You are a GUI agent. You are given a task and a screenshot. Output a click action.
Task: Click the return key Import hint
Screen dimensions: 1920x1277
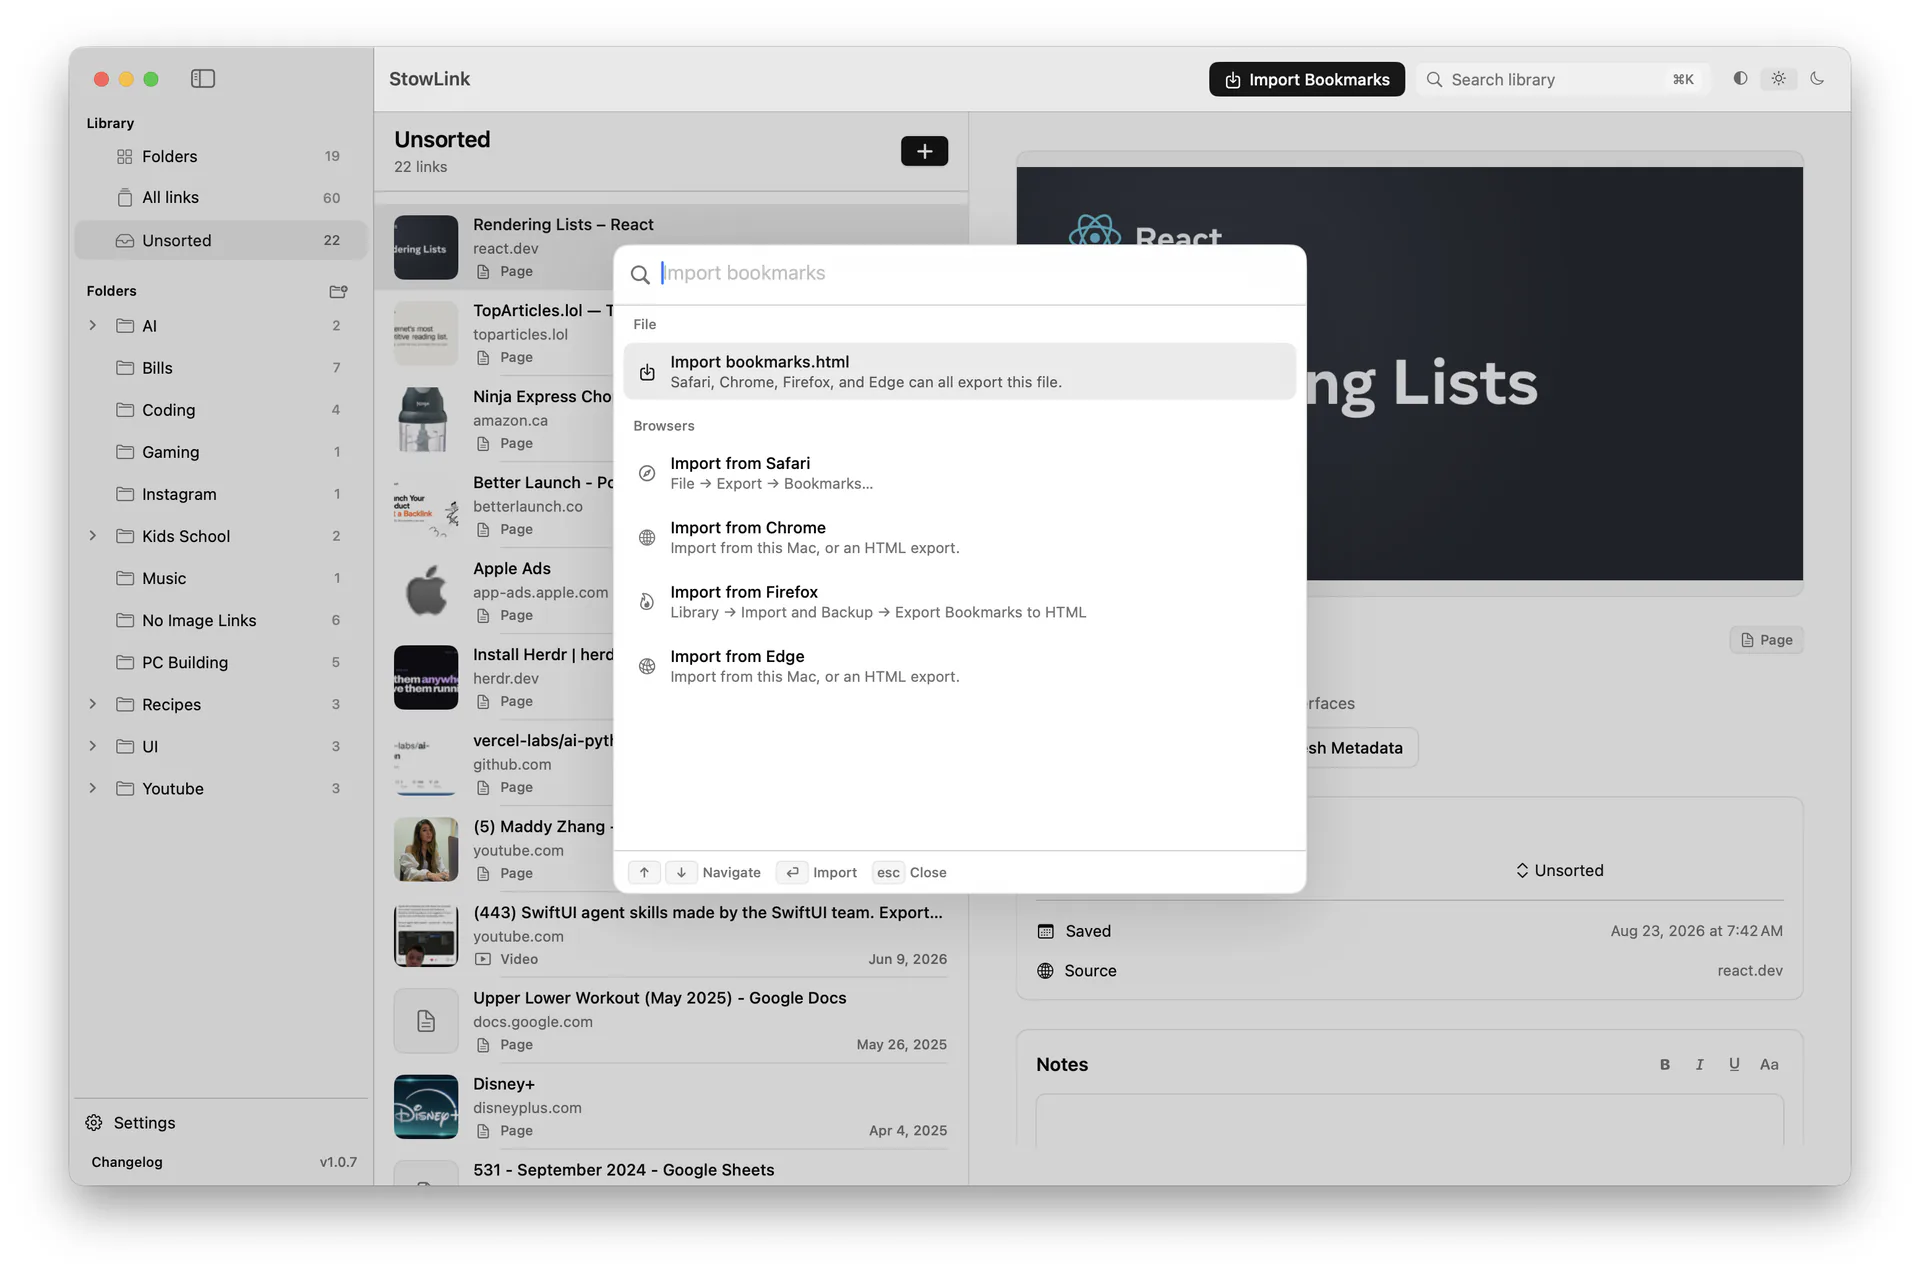[792, 872]
